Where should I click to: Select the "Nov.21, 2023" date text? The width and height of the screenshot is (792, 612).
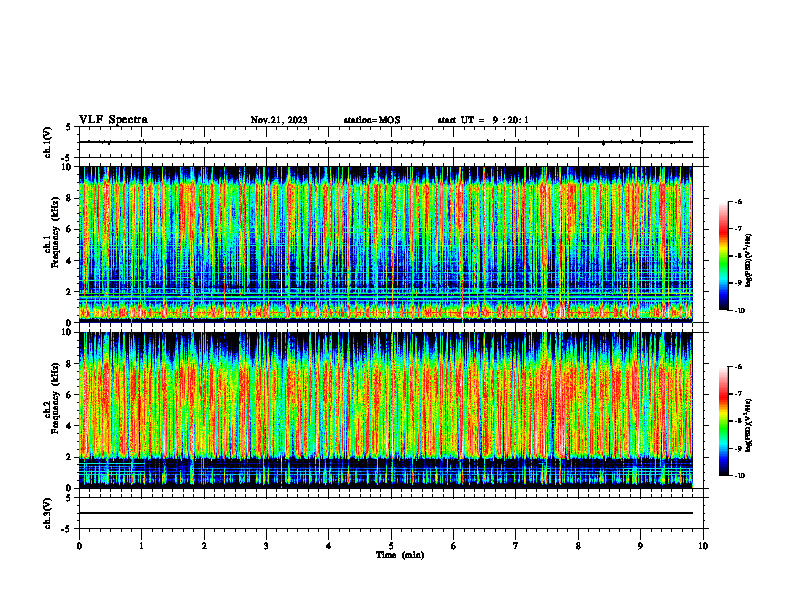coord(279,120)
